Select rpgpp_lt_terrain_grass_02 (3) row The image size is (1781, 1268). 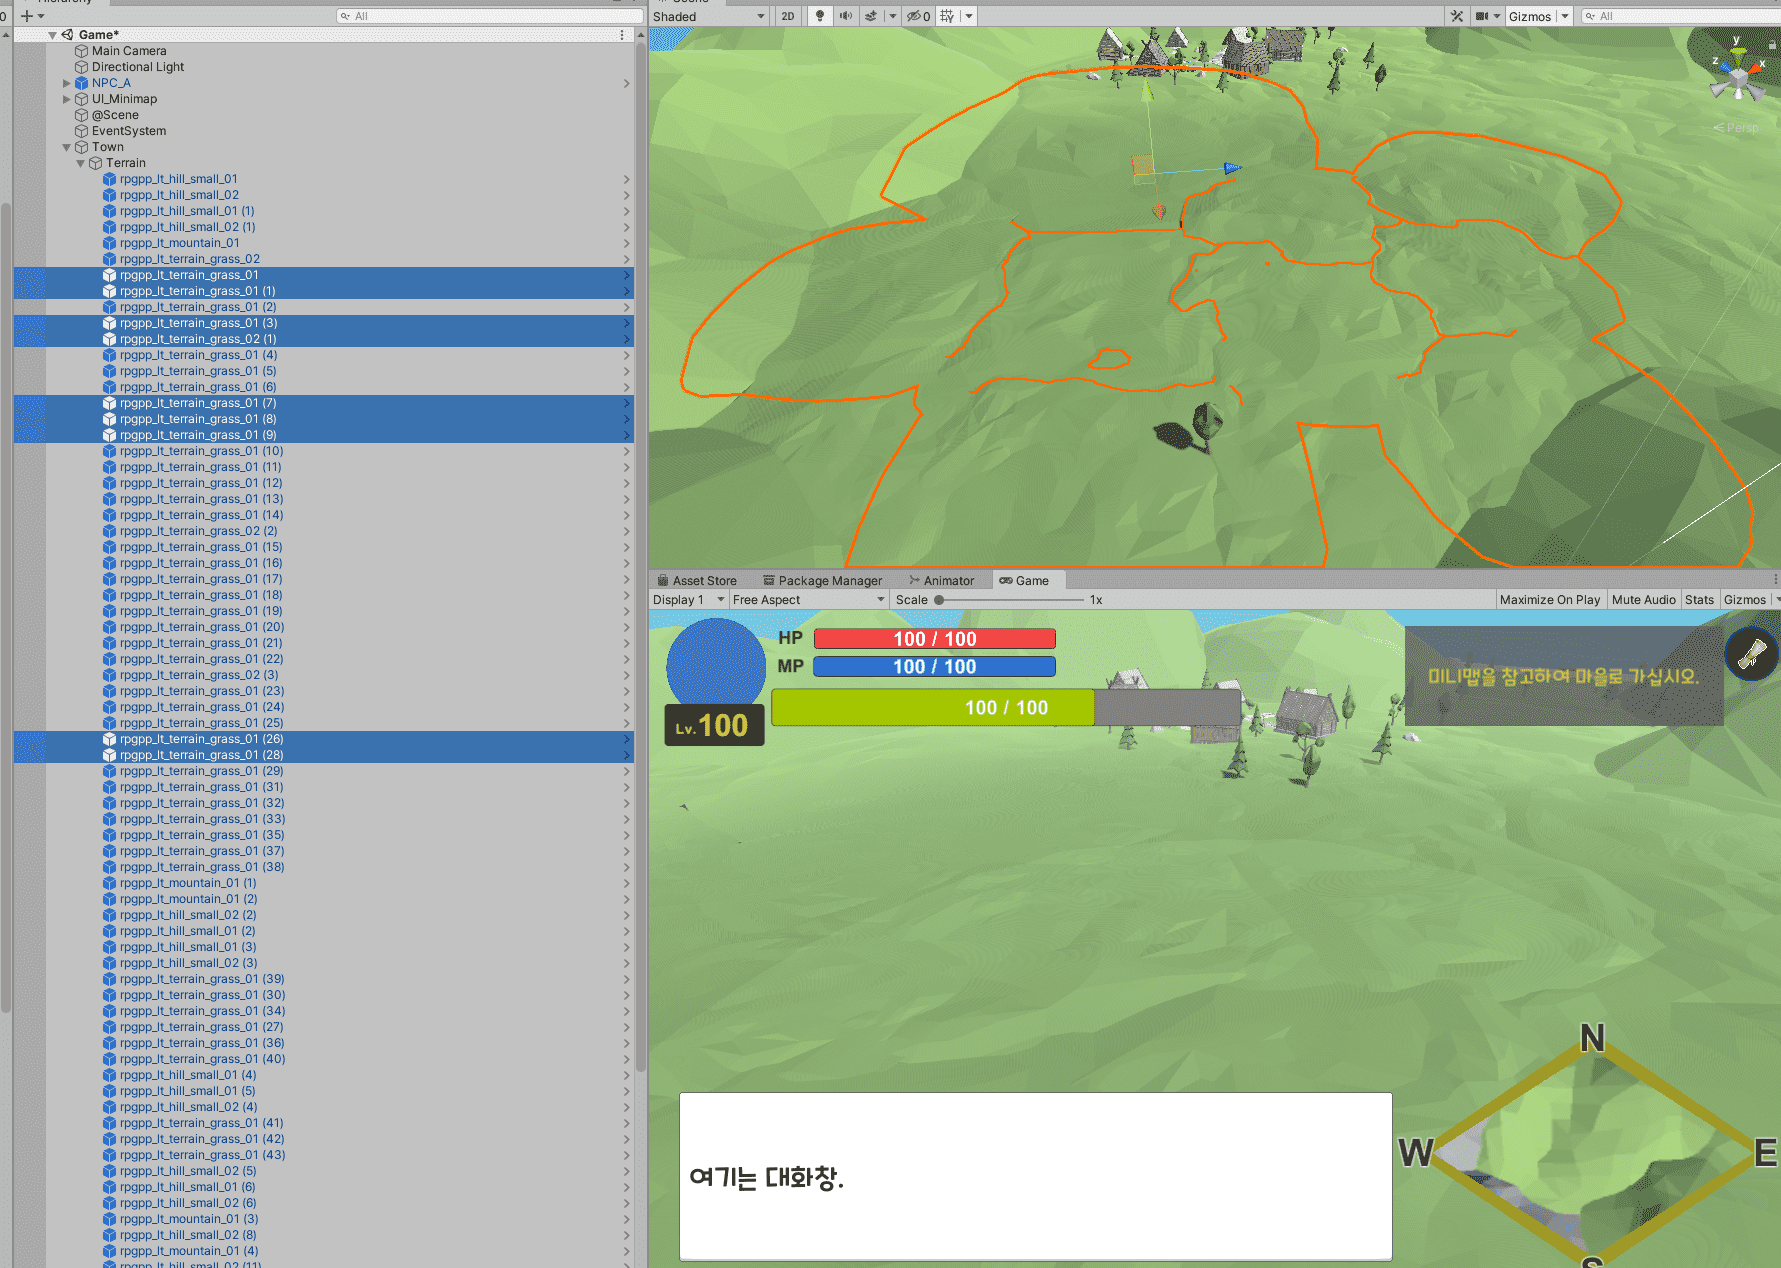324,675
